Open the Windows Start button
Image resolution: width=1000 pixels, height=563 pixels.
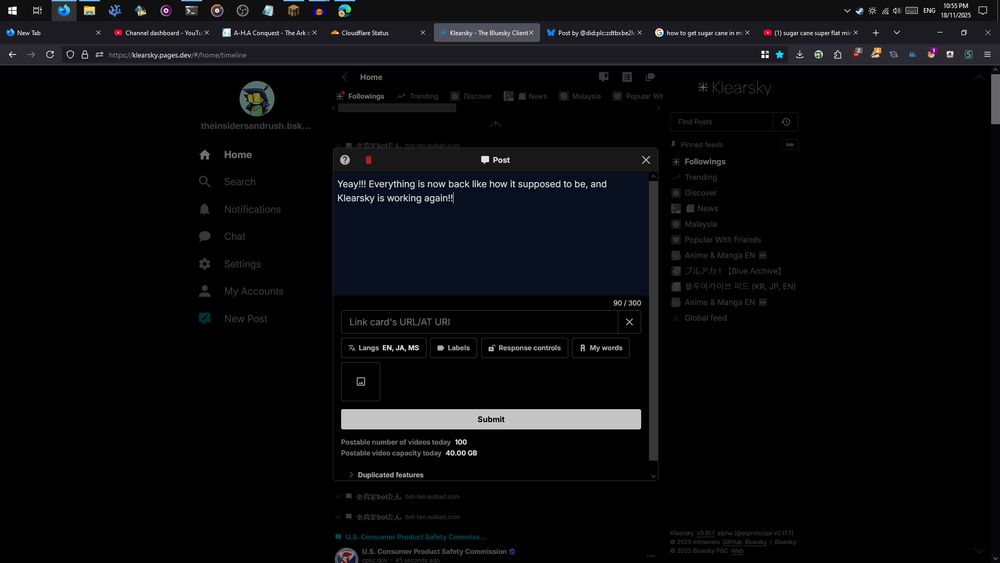click(x=12, y=10)
